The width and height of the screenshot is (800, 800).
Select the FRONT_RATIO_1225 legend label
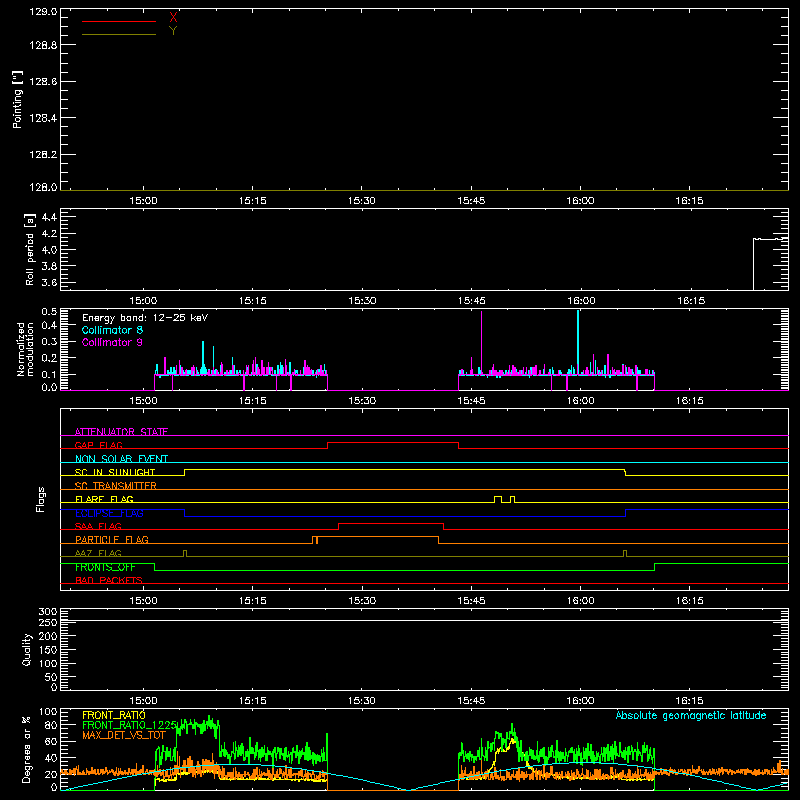[130, 725]
